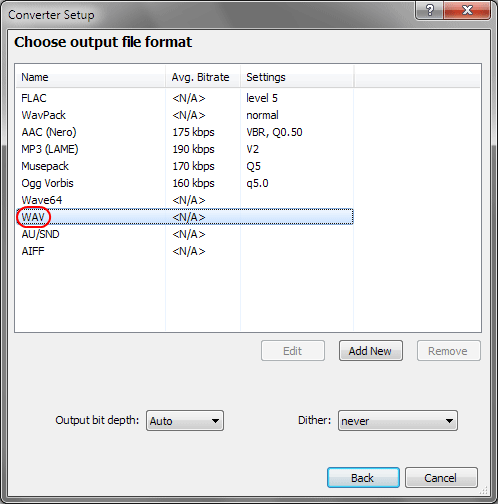Close the Converter Setup window
Screen dimensions: 498x504
pyautogui.click(x=467, y=10)
